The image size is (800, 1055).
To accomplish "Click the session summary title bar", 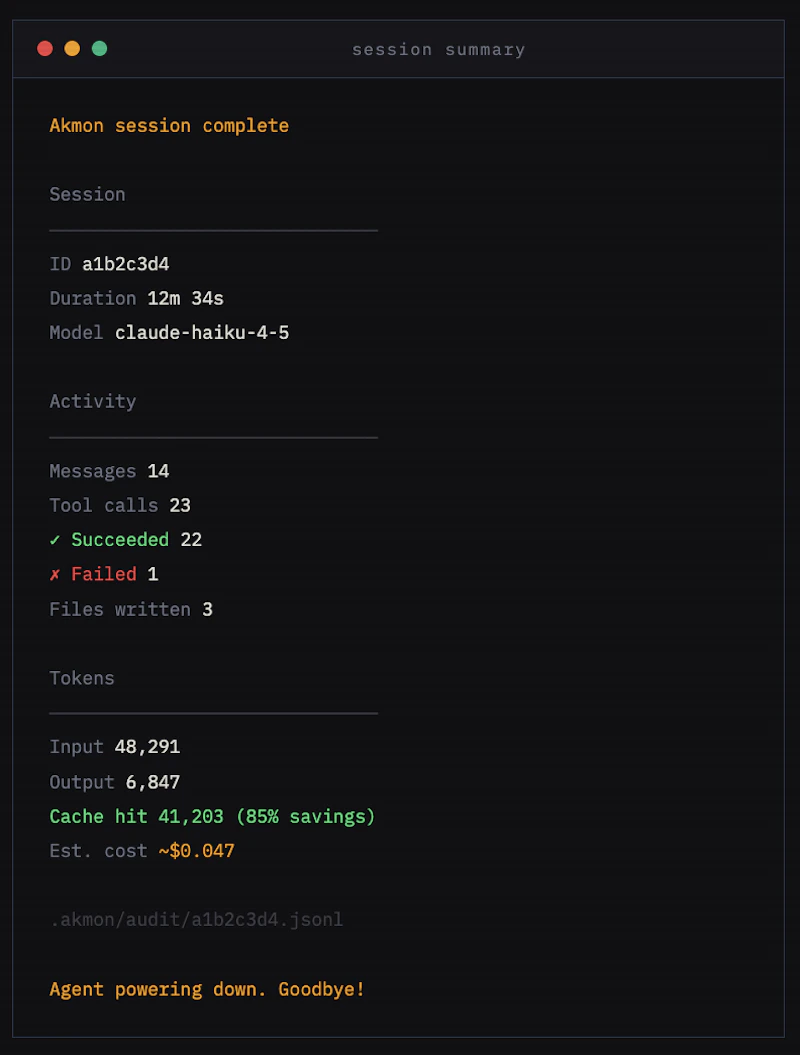I will [438, 49].
